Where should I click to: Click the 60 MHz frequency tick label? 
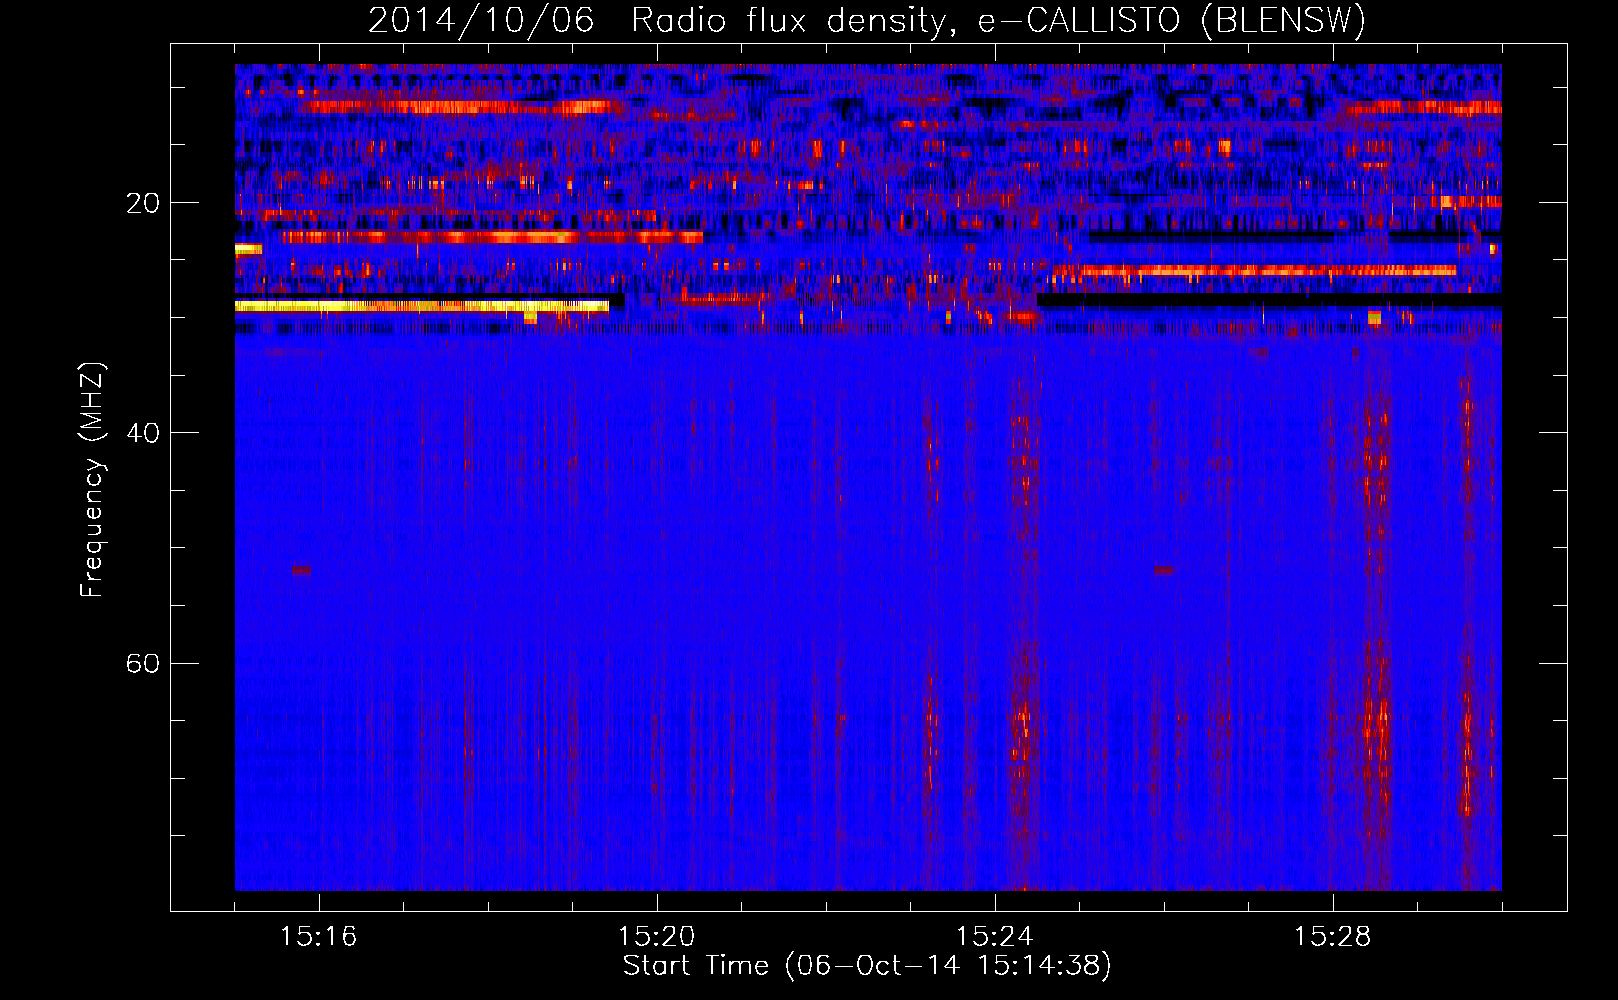pyautogui.click(x=142, y=663)
